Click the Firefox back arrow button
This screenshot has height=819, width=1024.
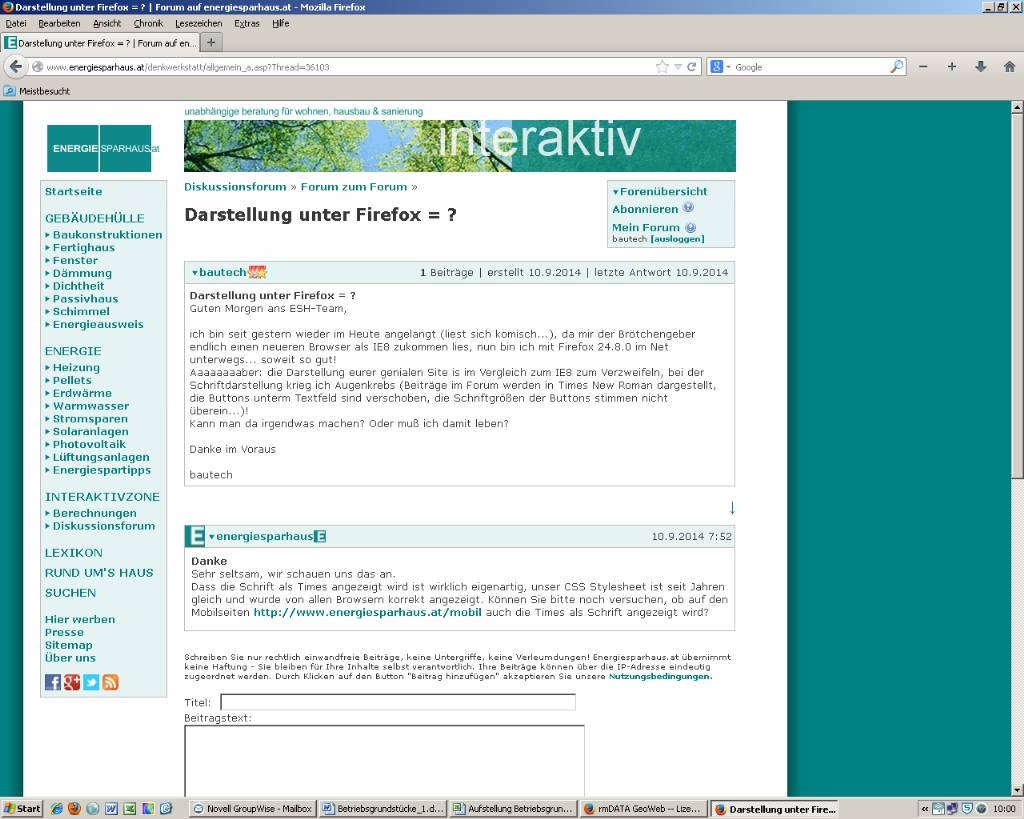pyautogui.click(x=16, y=67)
